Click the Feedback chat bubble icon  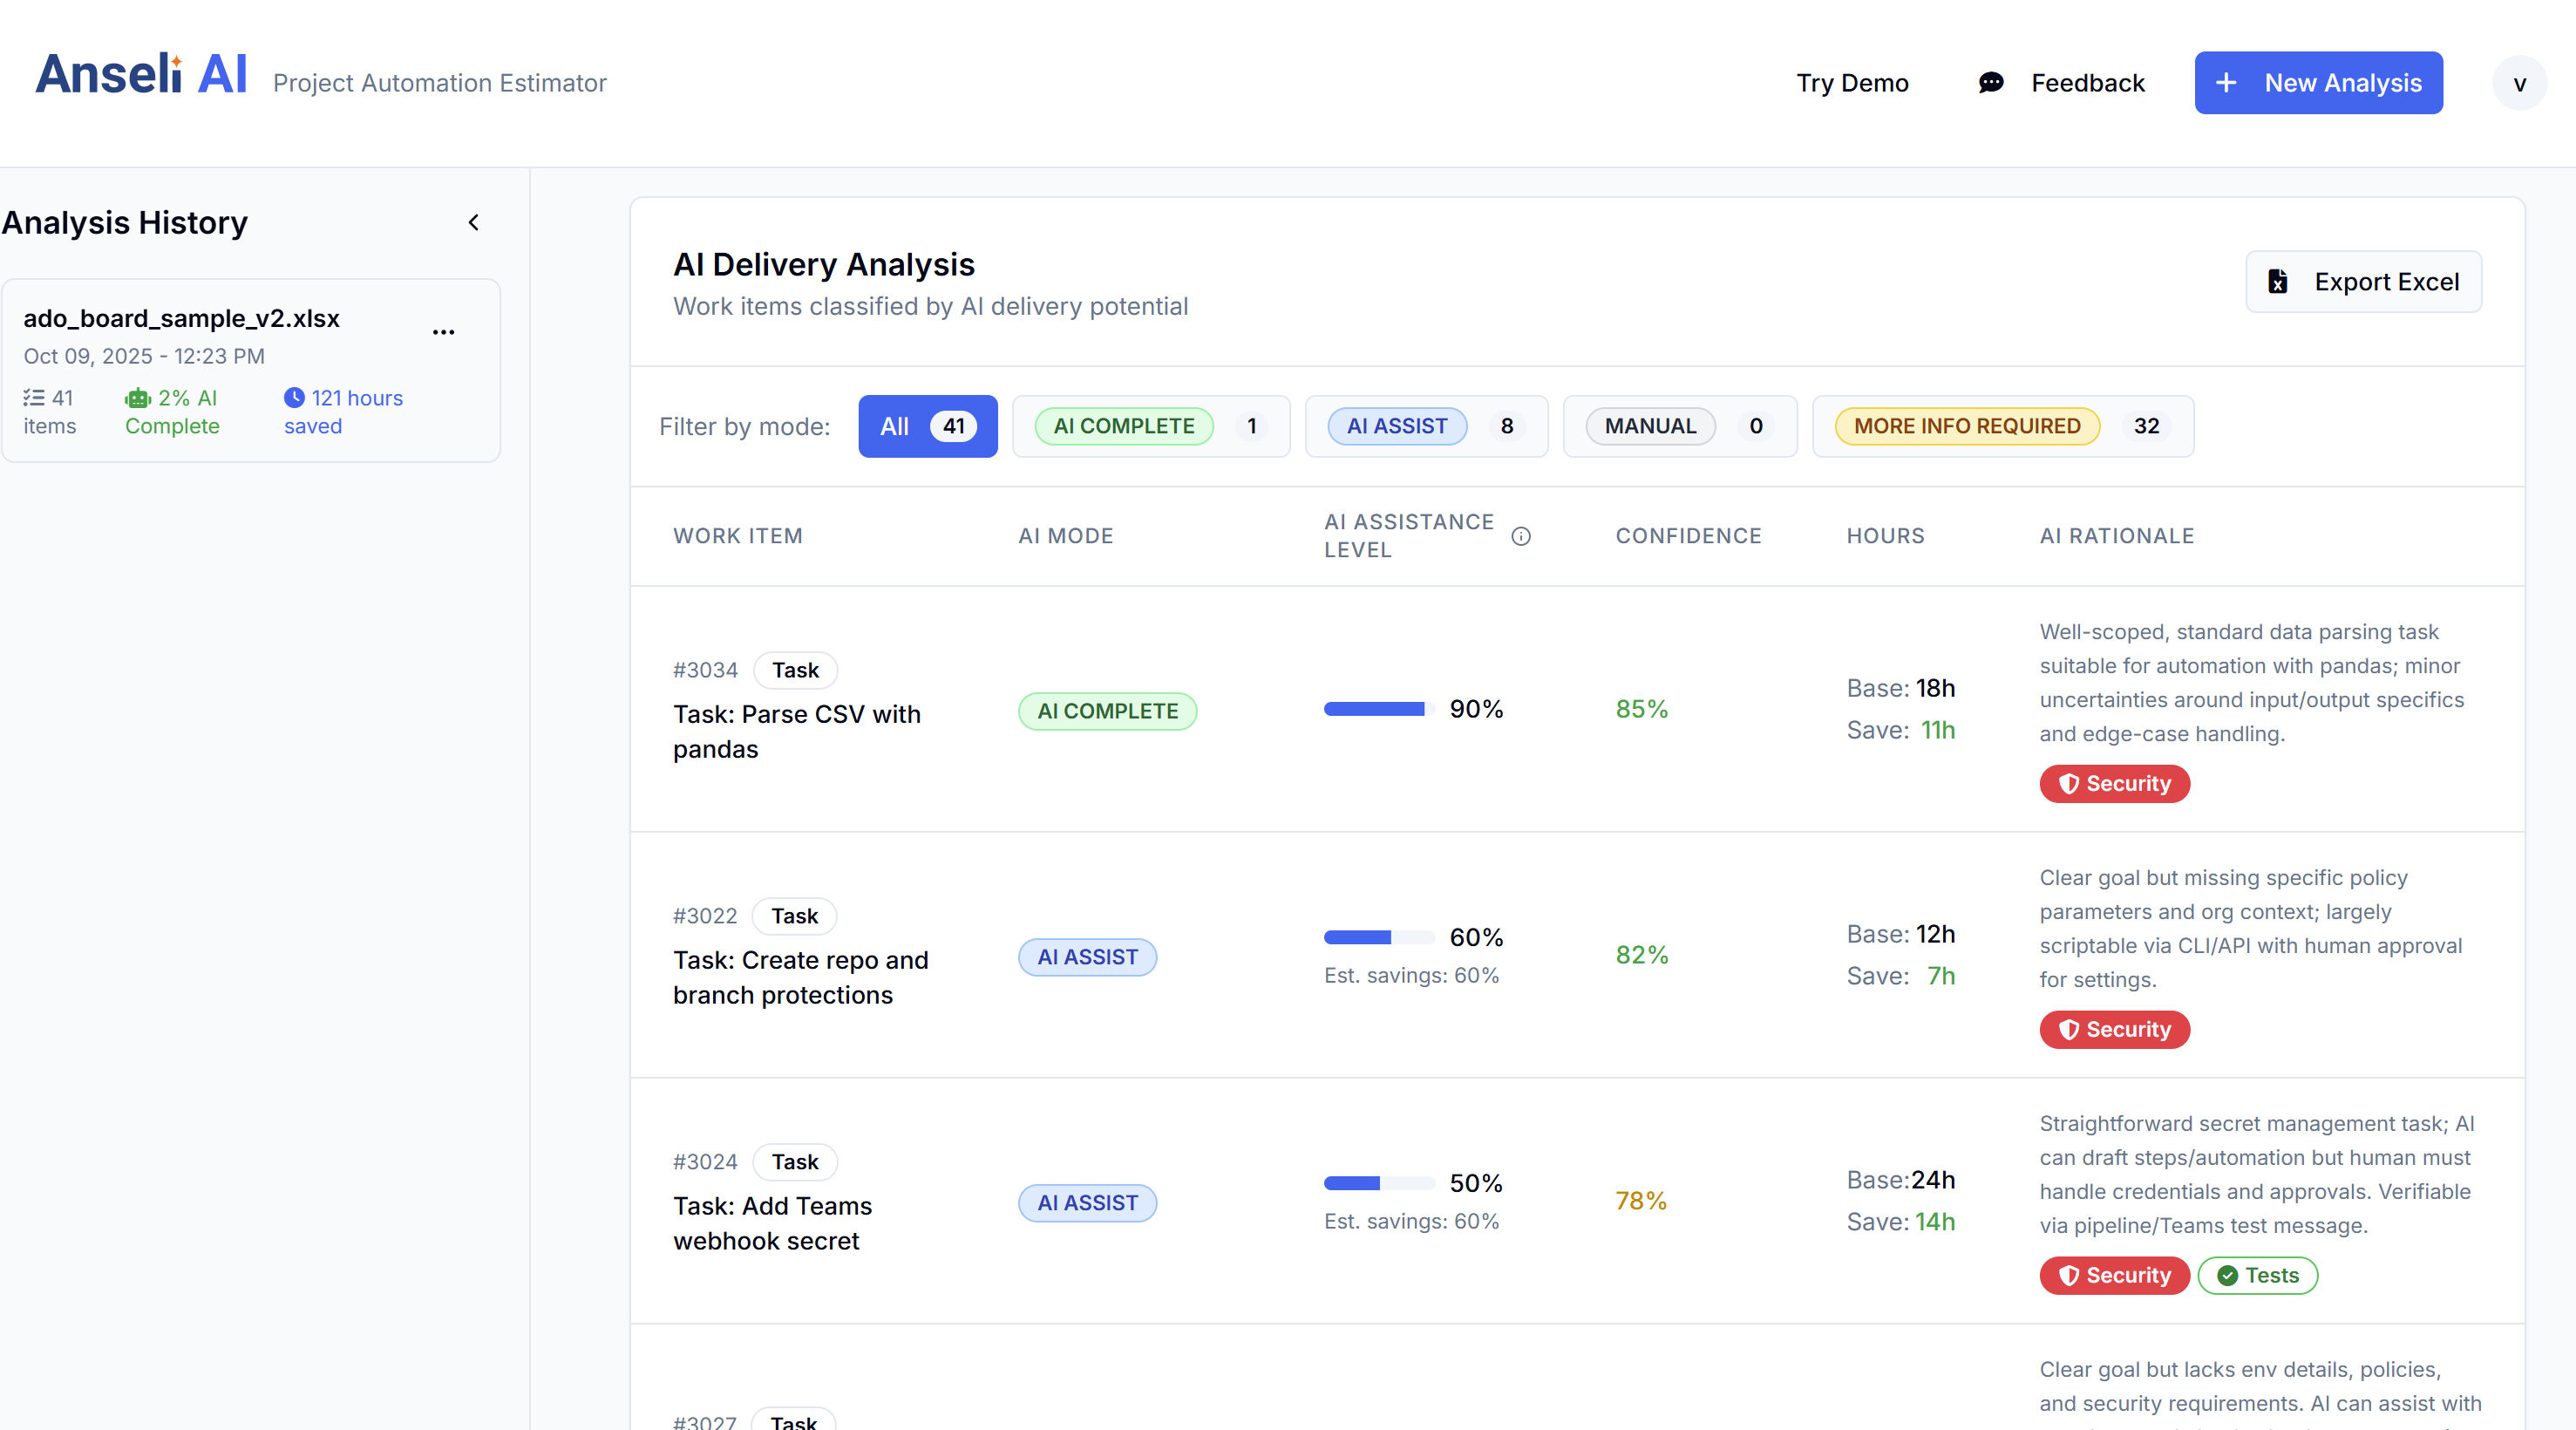[1990, 83]
